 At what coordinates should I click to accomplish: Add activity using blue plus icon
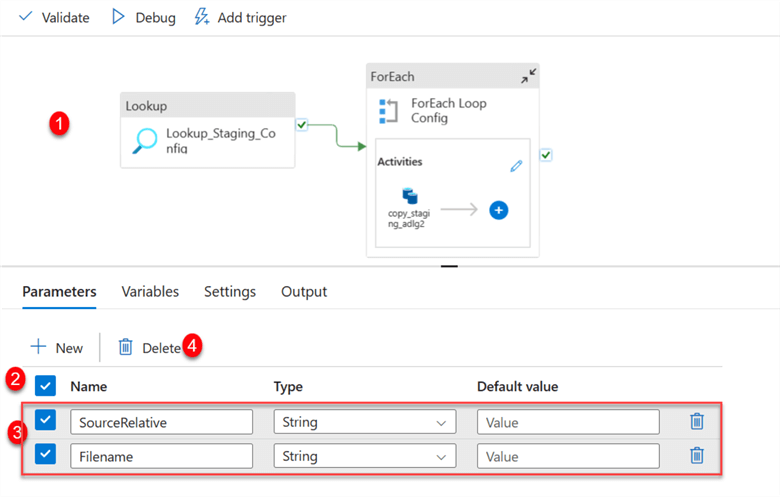click(499, 210)
